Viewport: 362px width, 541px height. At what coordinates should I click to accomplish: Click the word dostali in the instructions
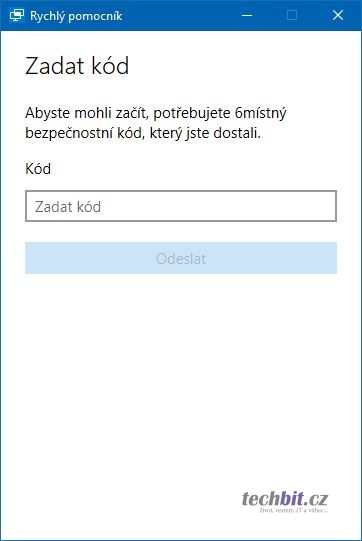pyautogui.click(x=237, y=133)
